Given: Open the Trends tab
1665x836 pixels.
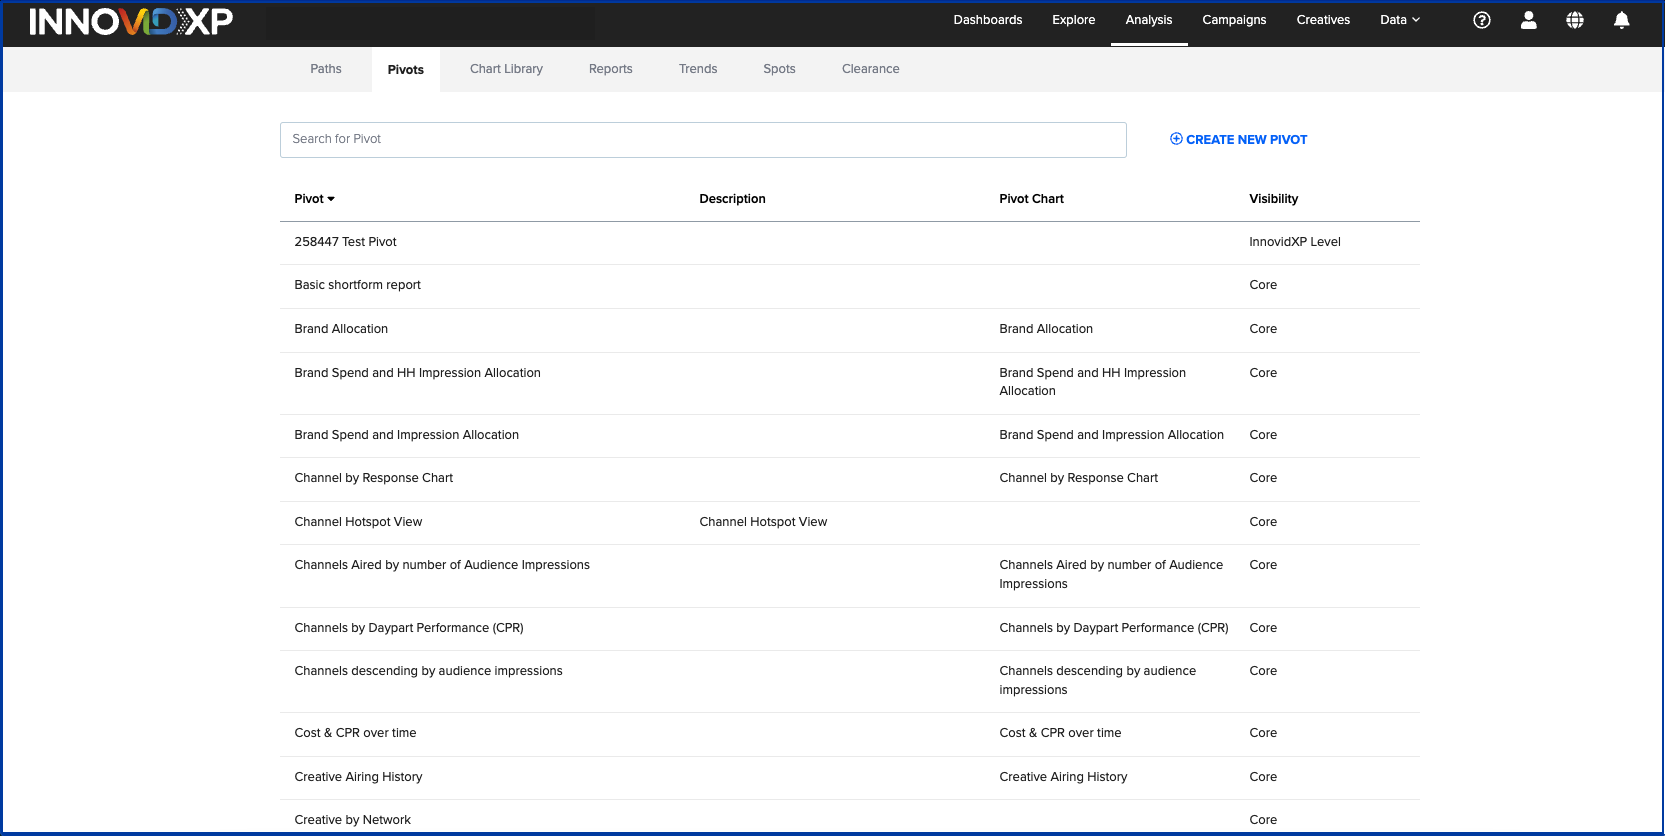Looking at the screenshot, I should (x=698, y=69).
